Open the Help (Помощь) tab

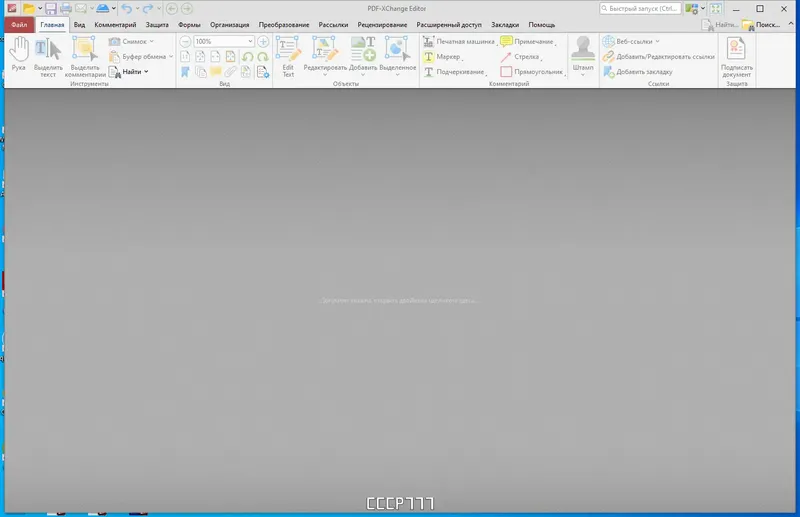(x=541, y=24)
